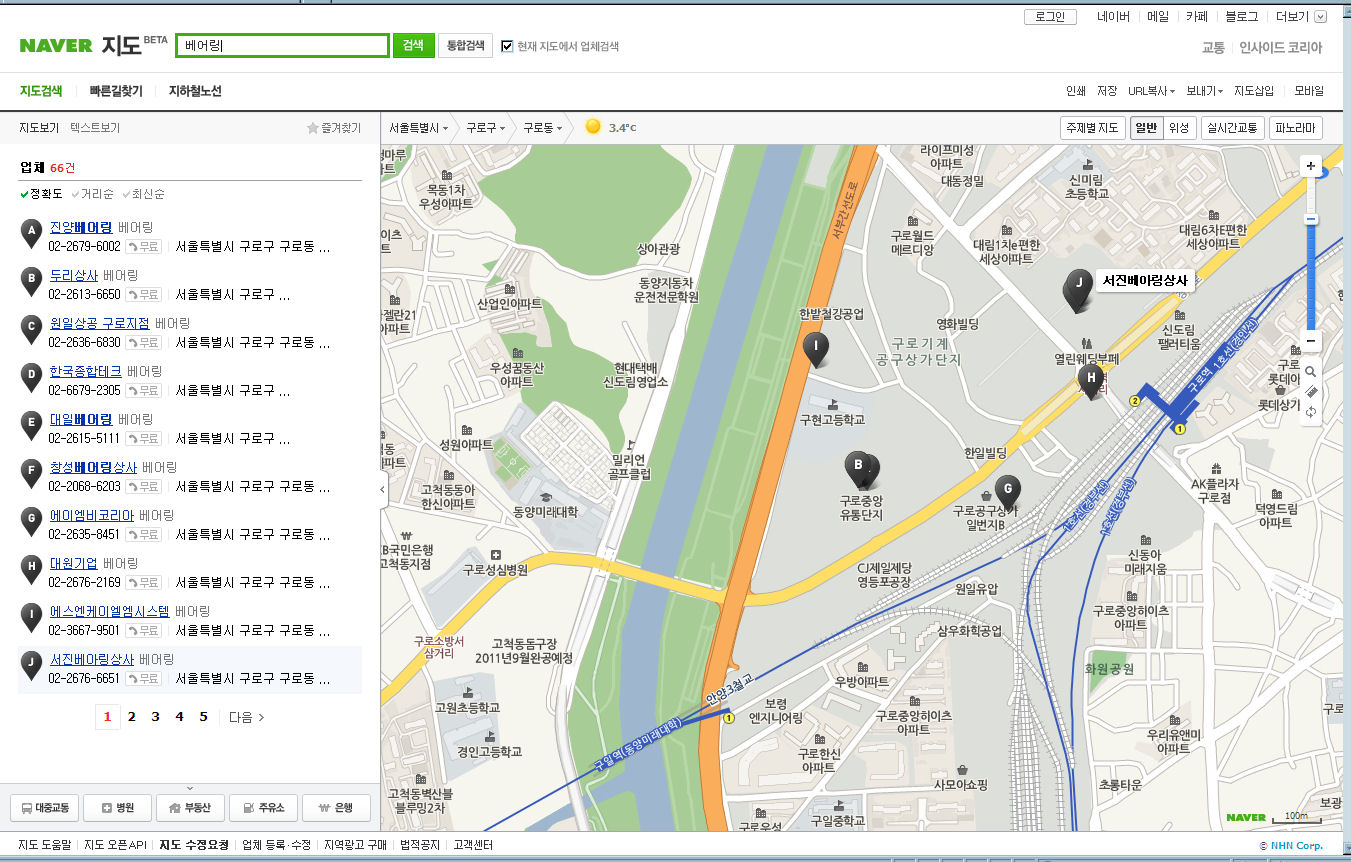Click the 무료 call button for 02-2679-6002
The width and height of the screenshot is (1351, 862).
point(143,246)
